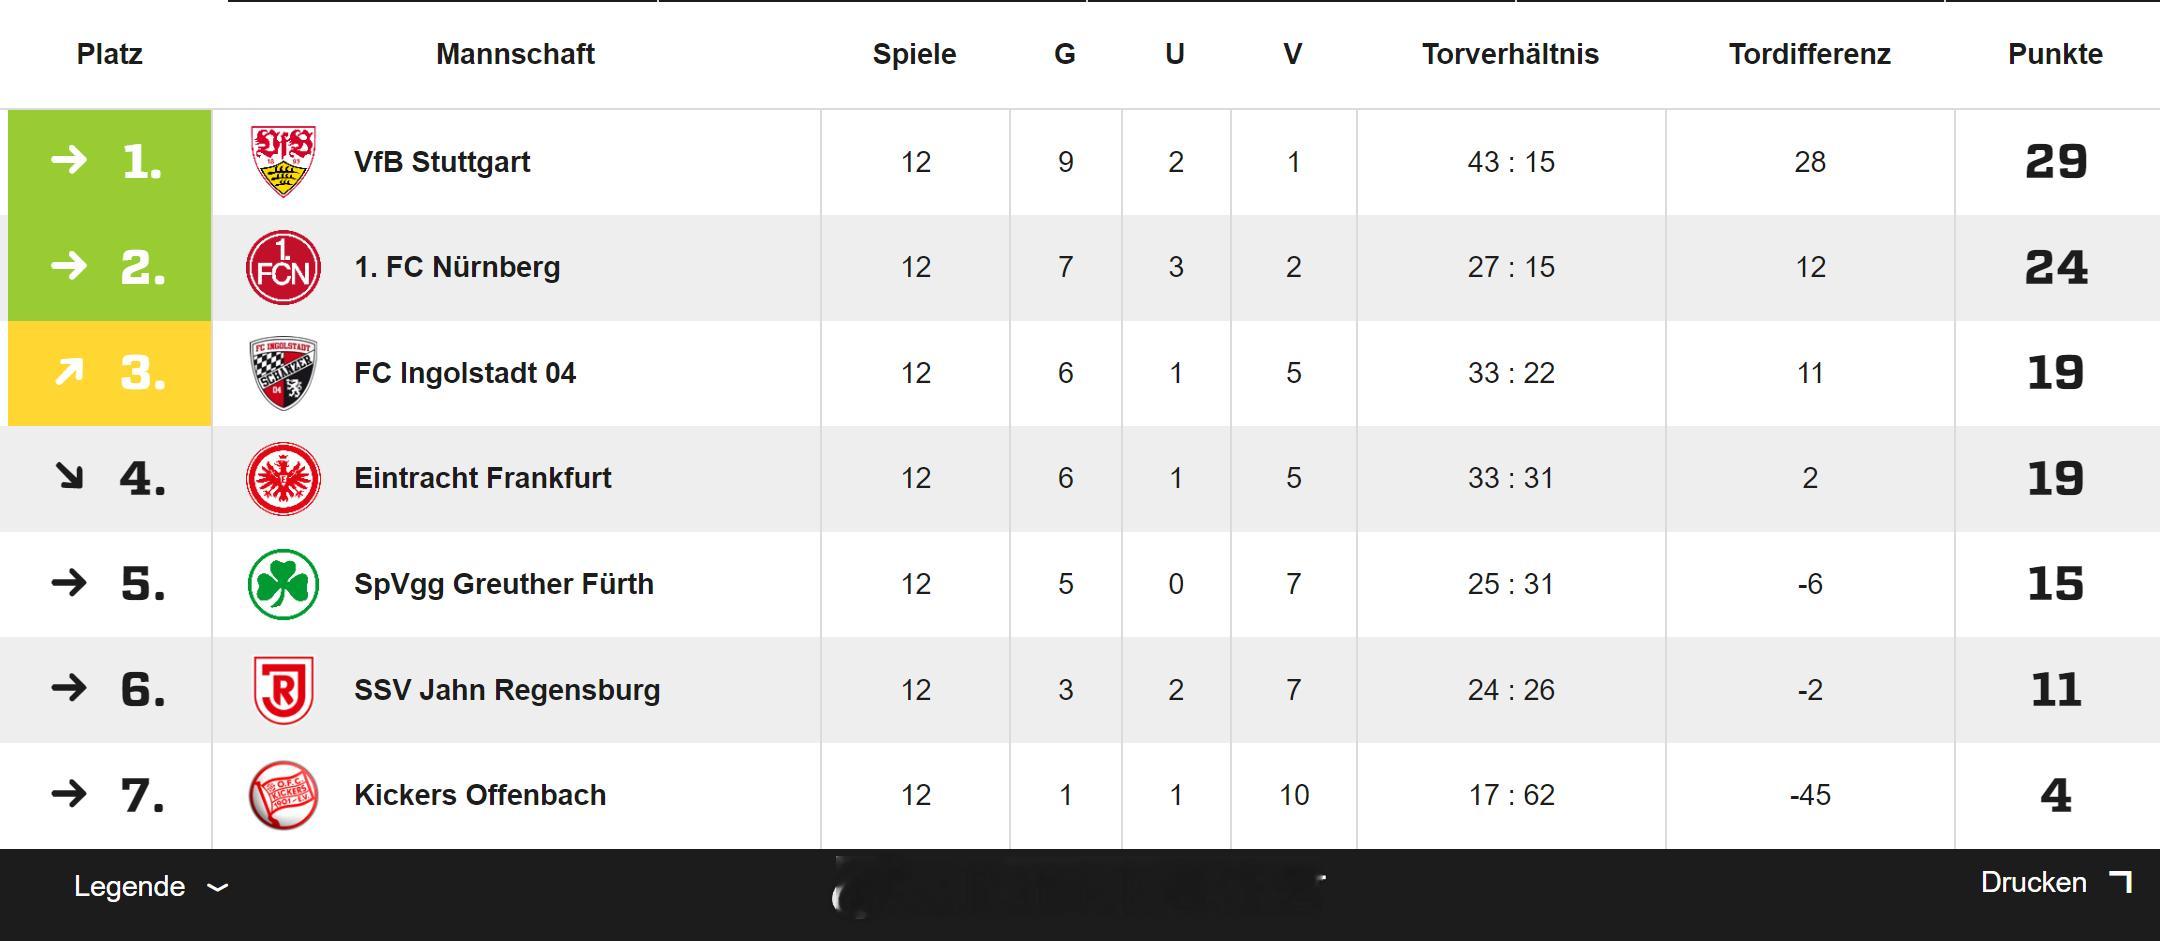Click the Legende chevron arrow

217,887
